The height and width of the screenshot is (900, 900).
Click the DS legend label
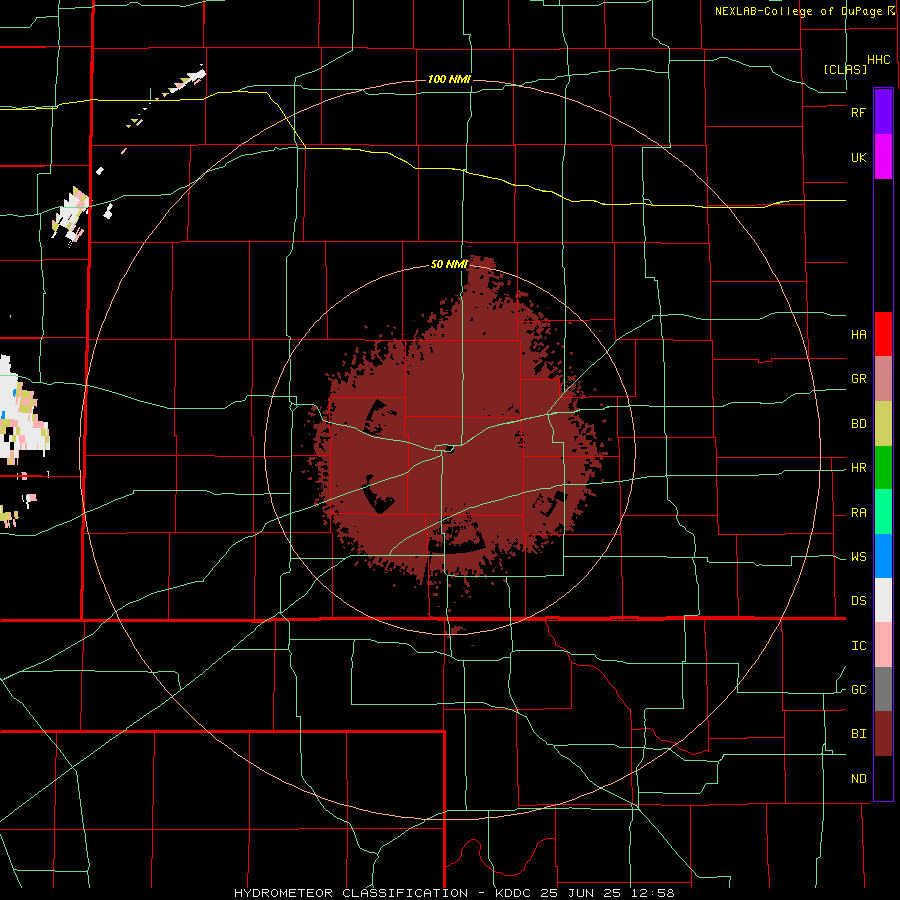(858, 601)
